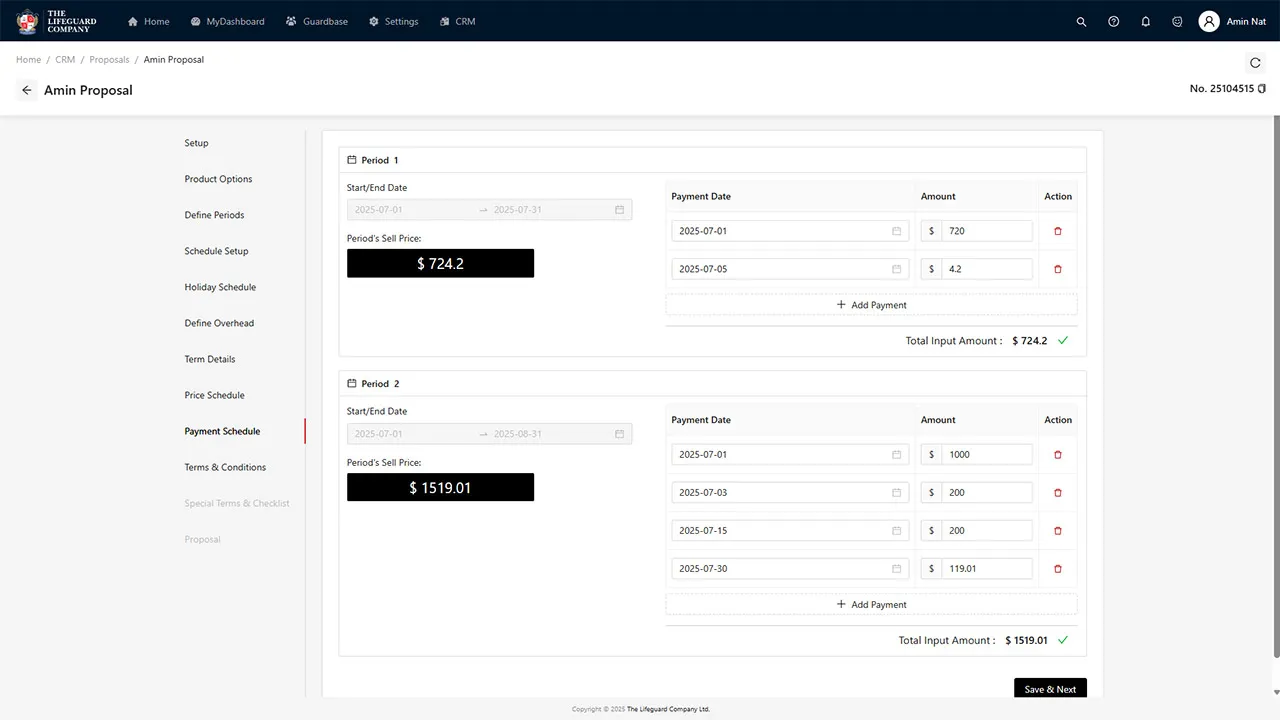Delete the 2025-07-30 payment row
The width and height of the screenshot is (1280, 720).
1058,569
